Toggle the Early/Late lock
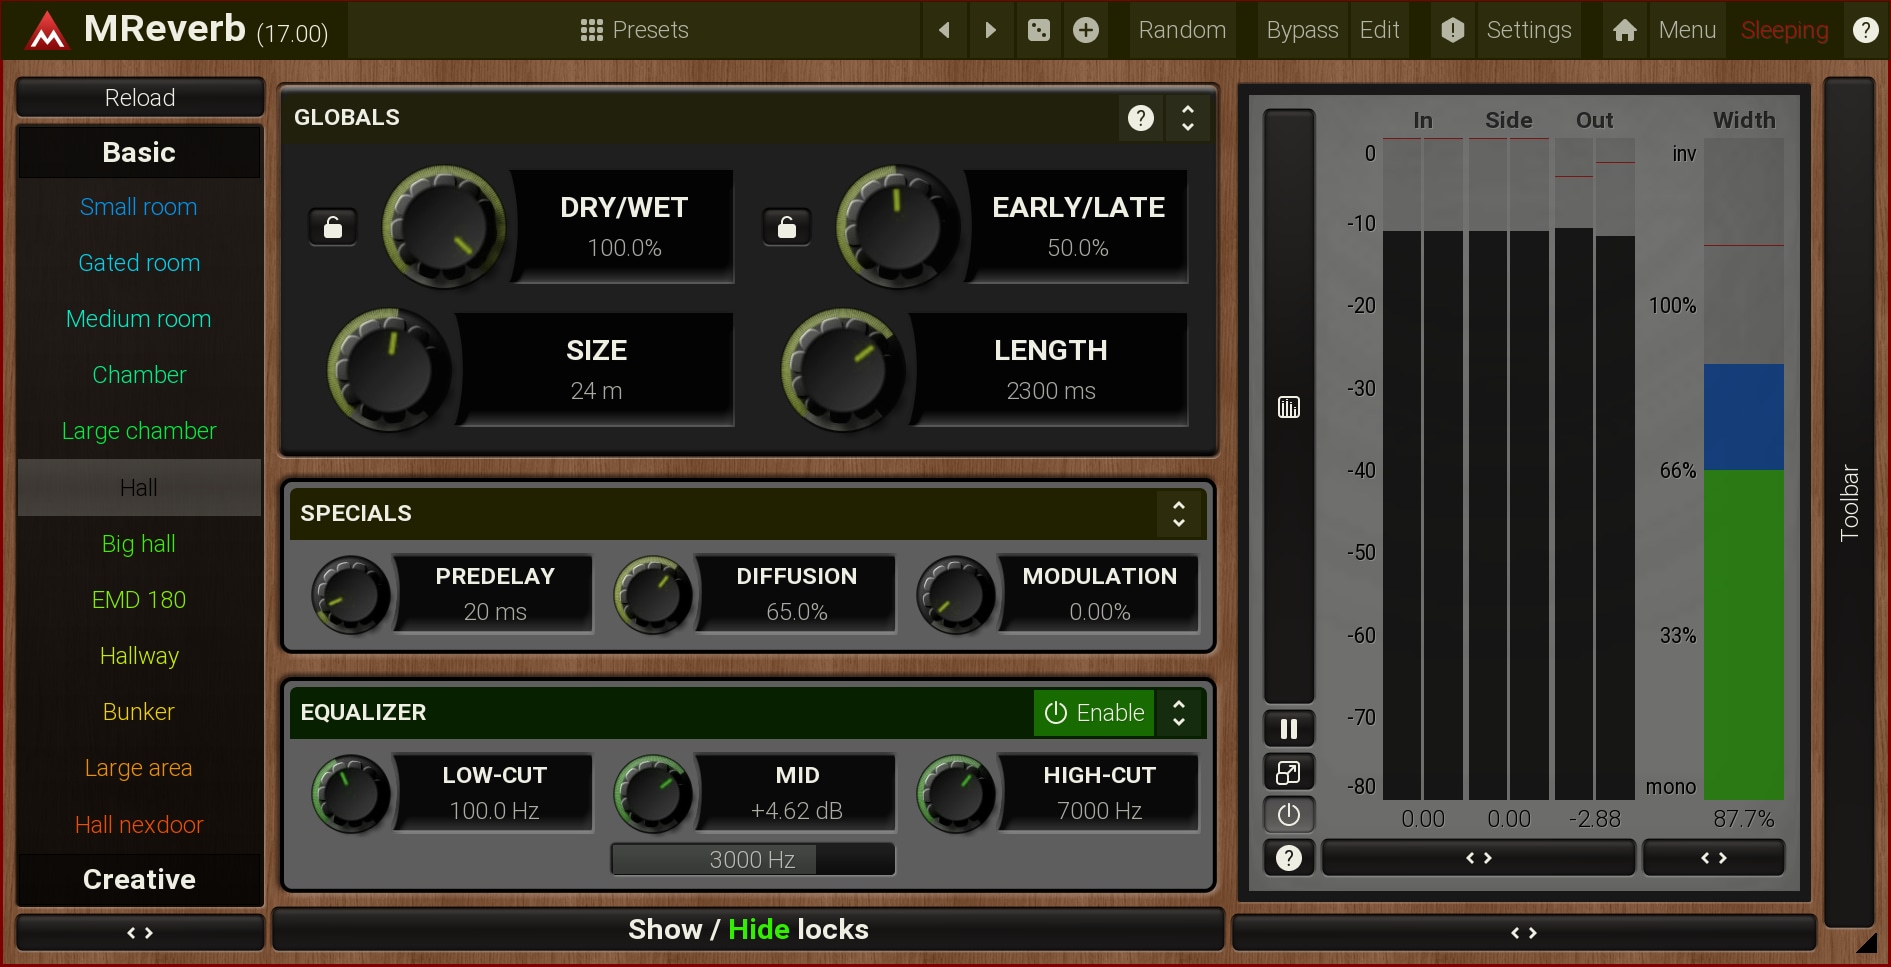Screen dimensions: 1891x967 [x=787, y=227]
